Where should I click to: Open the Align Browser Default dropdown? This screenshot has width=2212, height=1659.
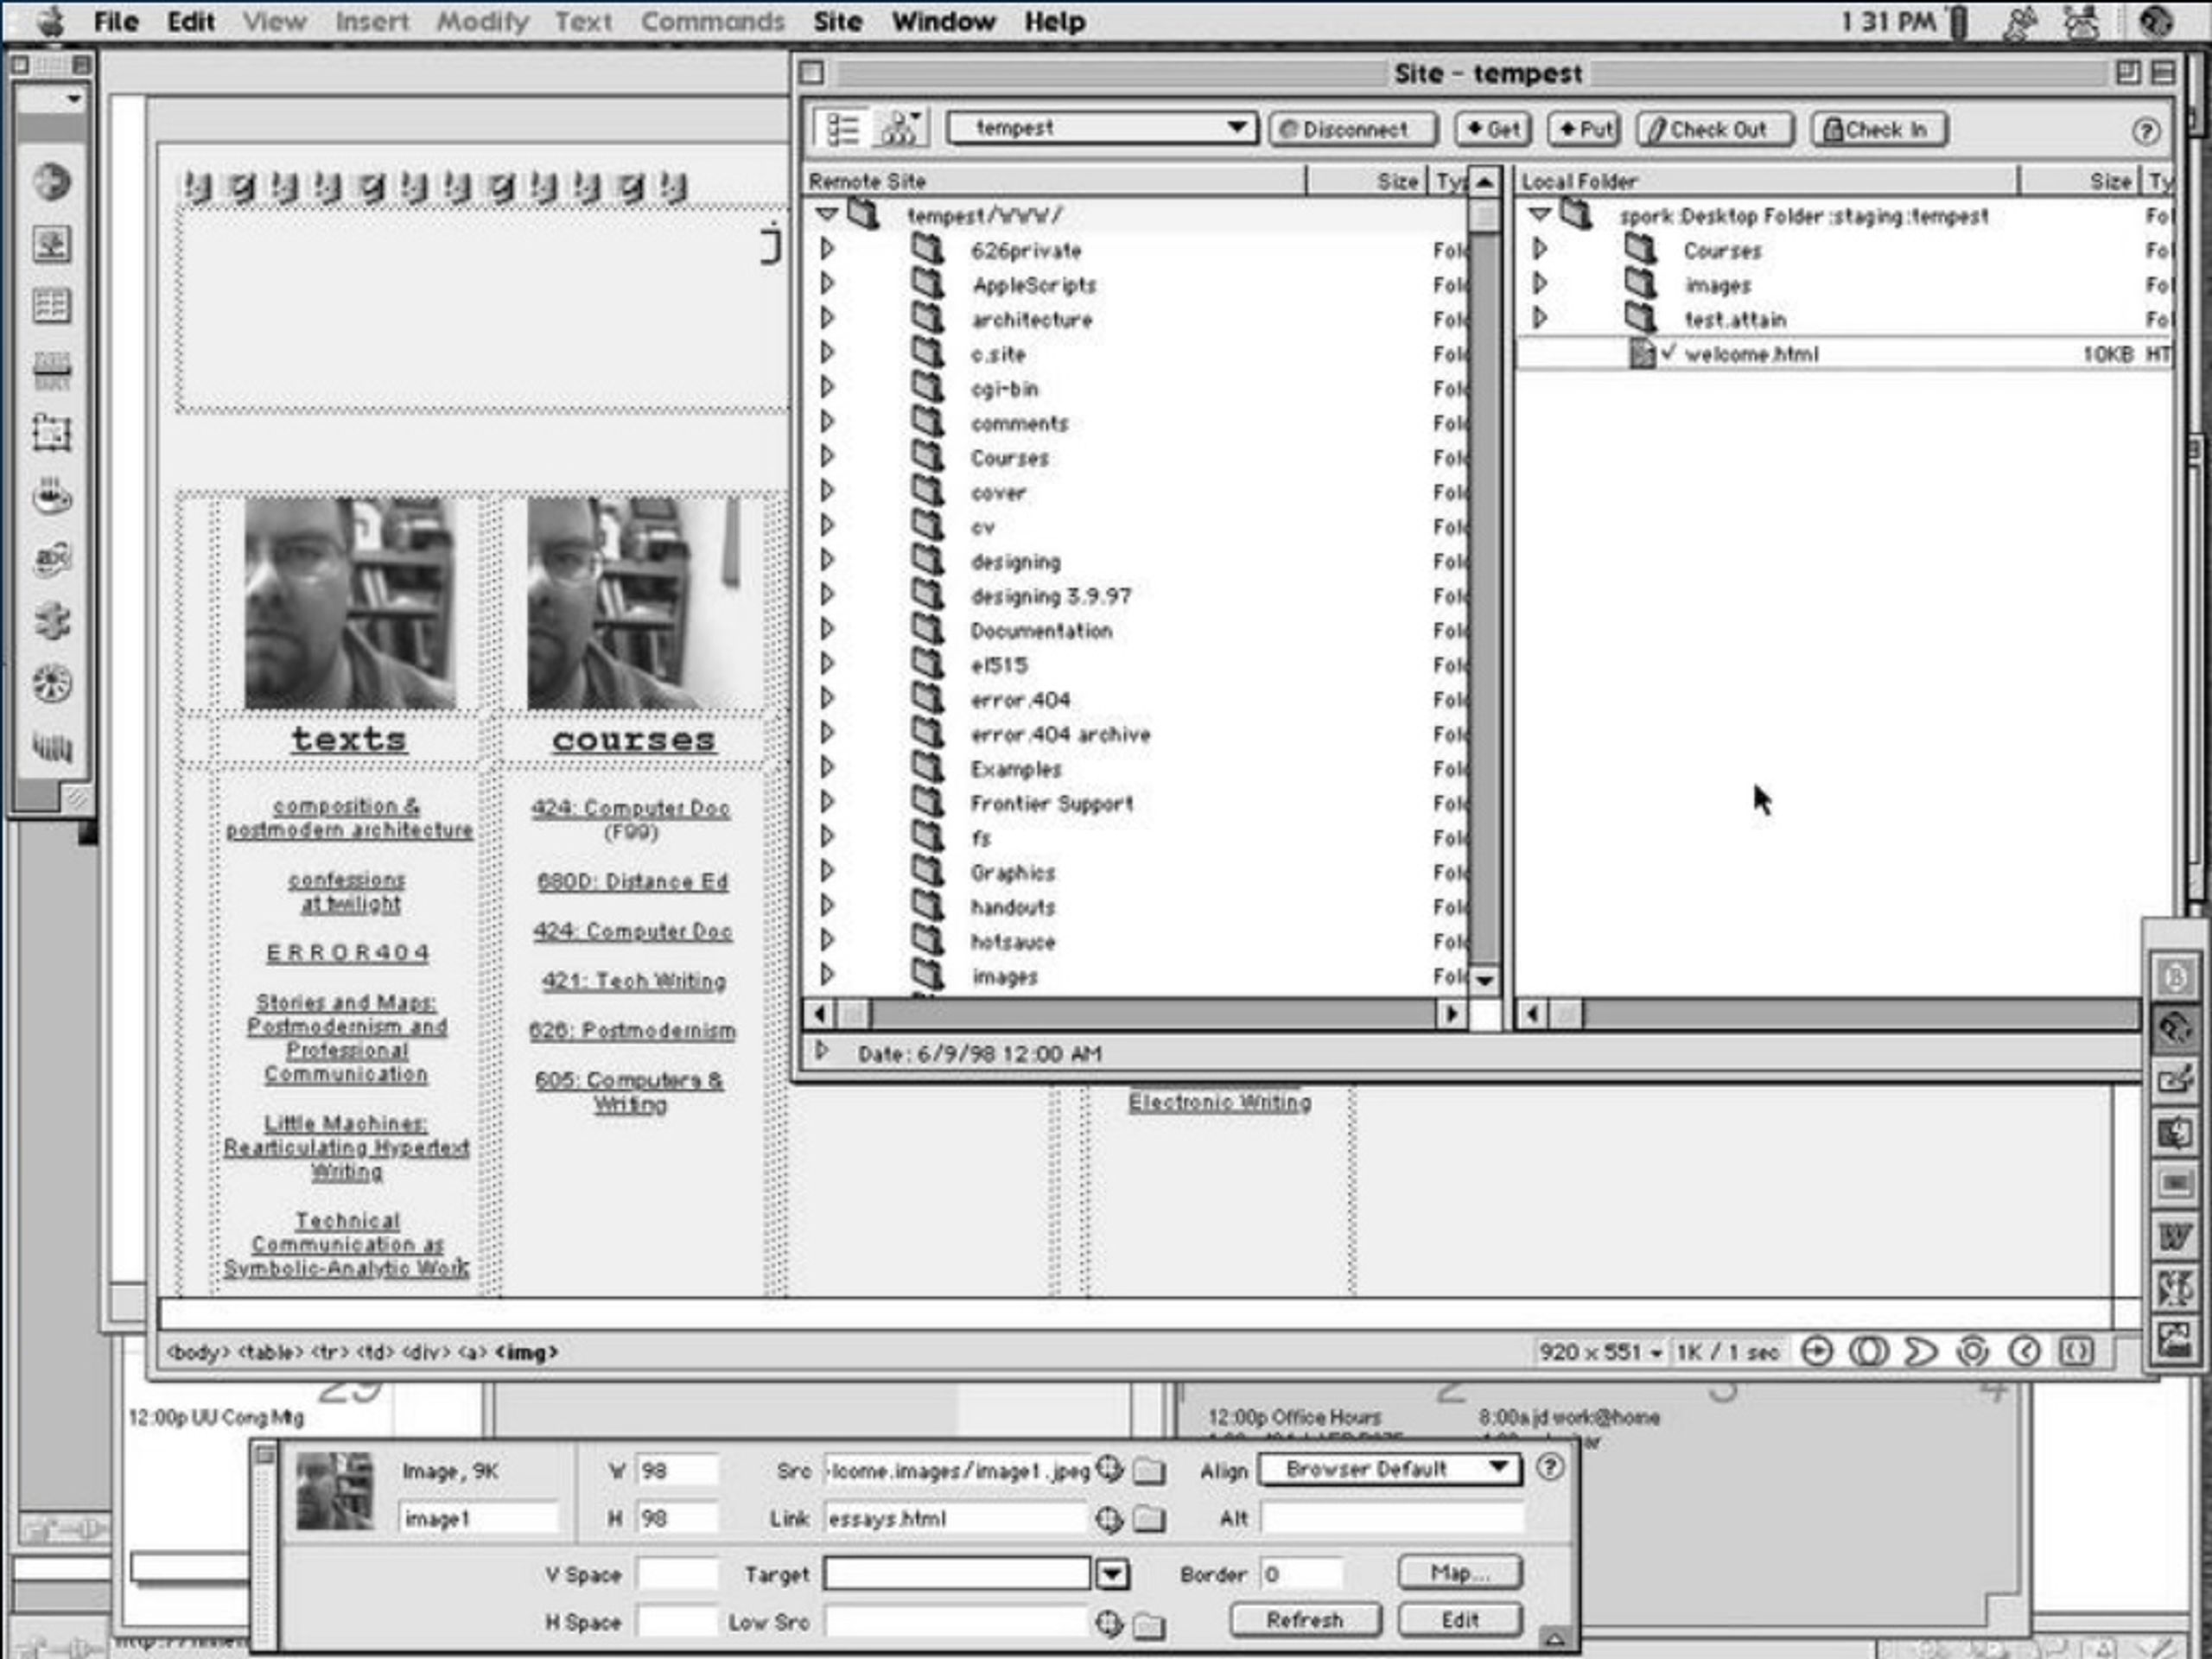[x=1389, y=1469]
